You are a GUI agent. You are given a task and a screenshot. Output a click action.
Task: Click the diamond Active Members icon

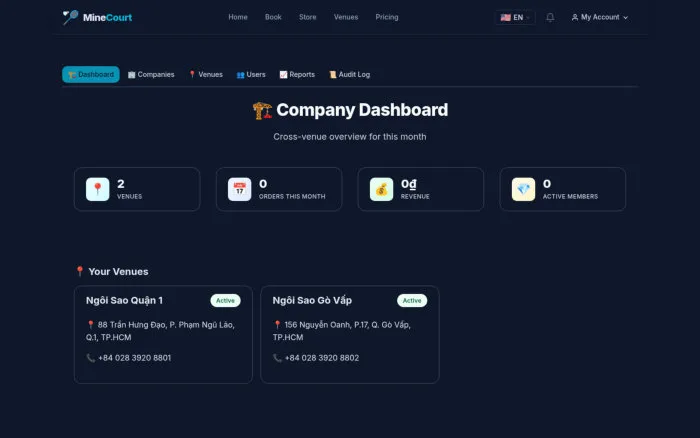(523, 189)
